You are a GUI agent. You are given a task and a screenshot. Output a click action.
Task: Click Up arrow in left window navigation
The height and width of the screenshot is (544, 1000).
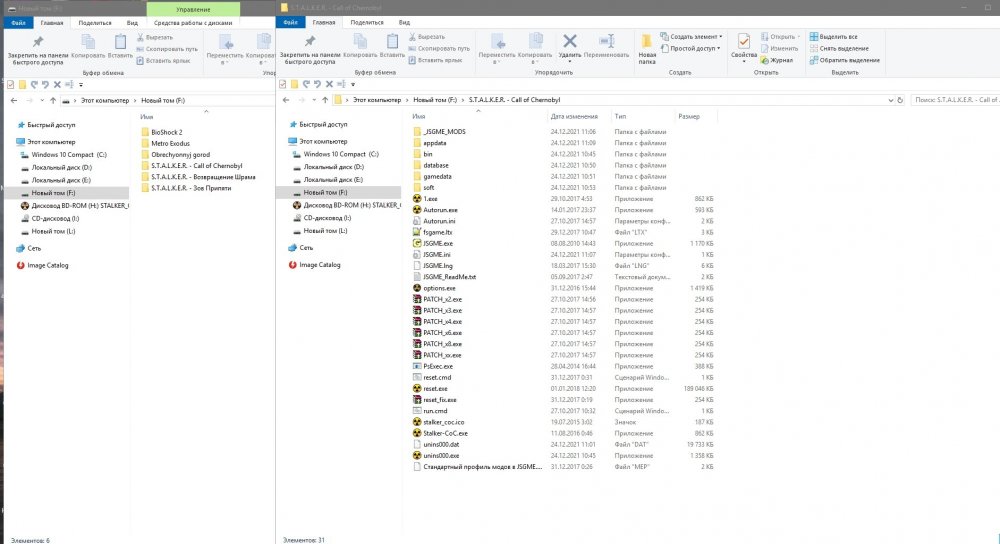pyautogui.click(x=53, y=101)
